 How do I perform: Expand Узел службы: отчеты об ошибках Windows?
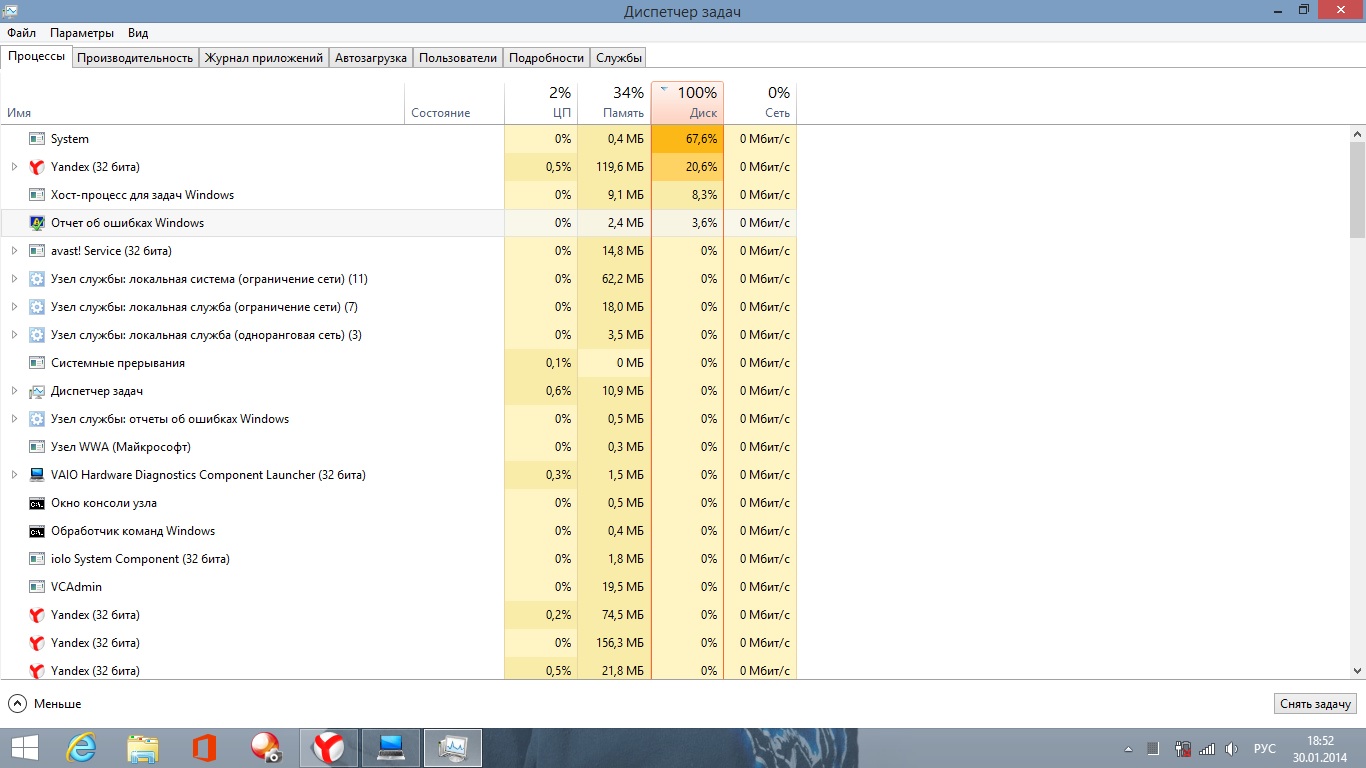coord(14,419)
